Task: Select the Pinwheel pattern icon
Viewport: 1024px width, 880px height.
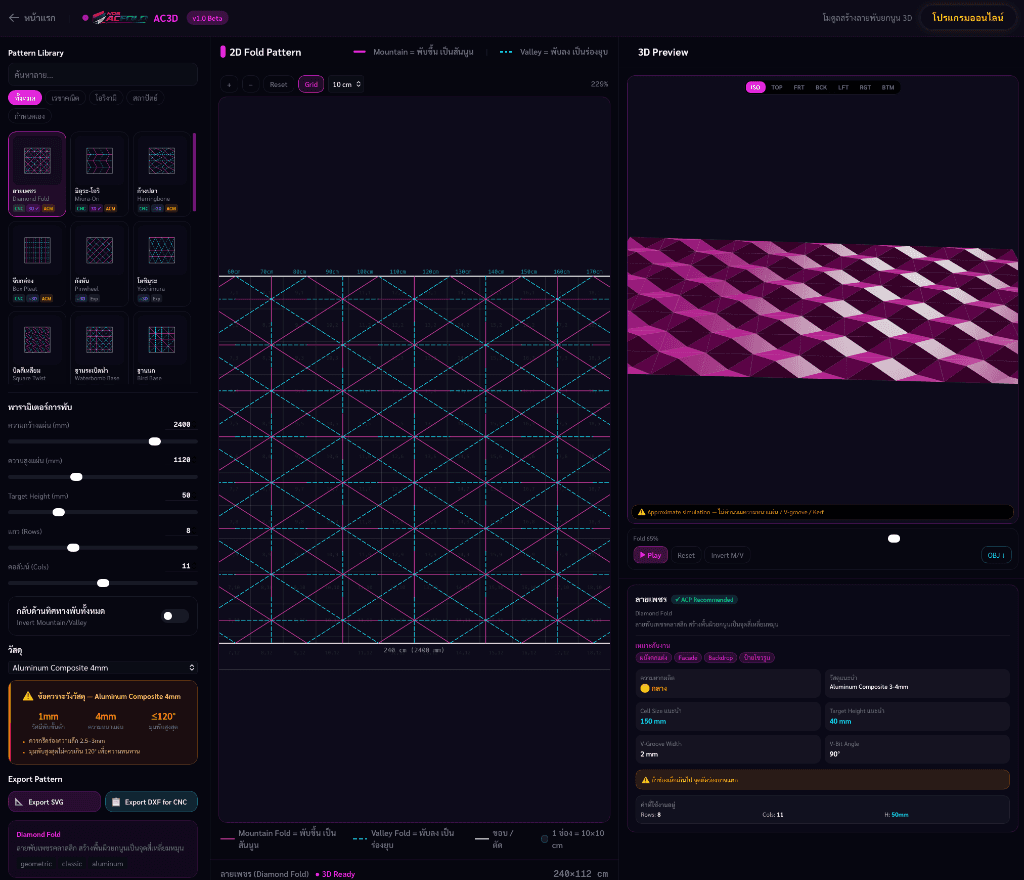Action: [x=99, y=250]
